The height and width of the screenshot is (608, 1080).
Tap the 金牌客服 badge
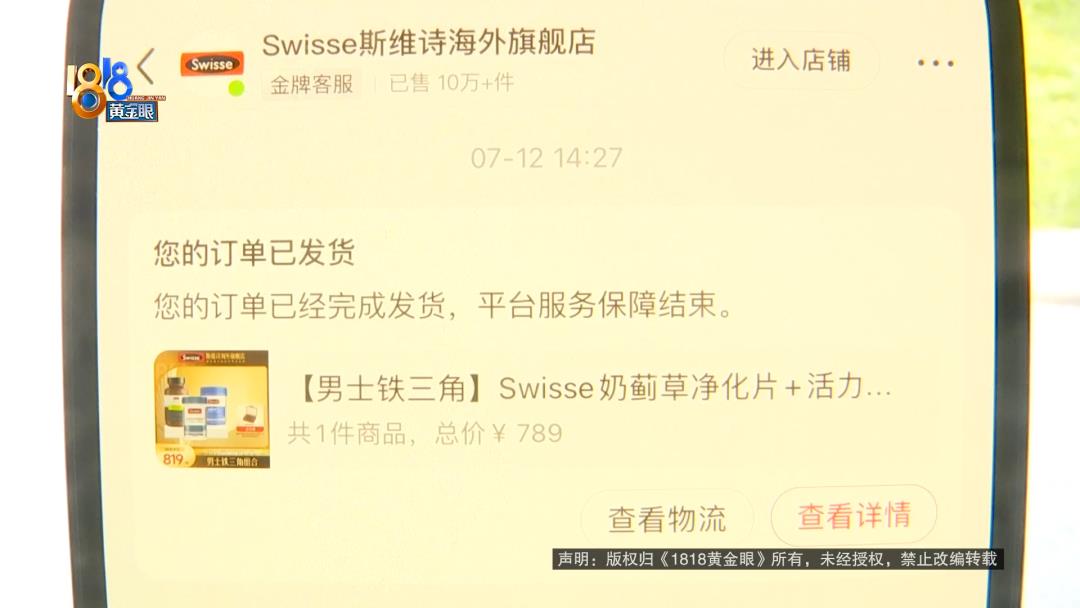pyautogui.click(x=311, y=85)
